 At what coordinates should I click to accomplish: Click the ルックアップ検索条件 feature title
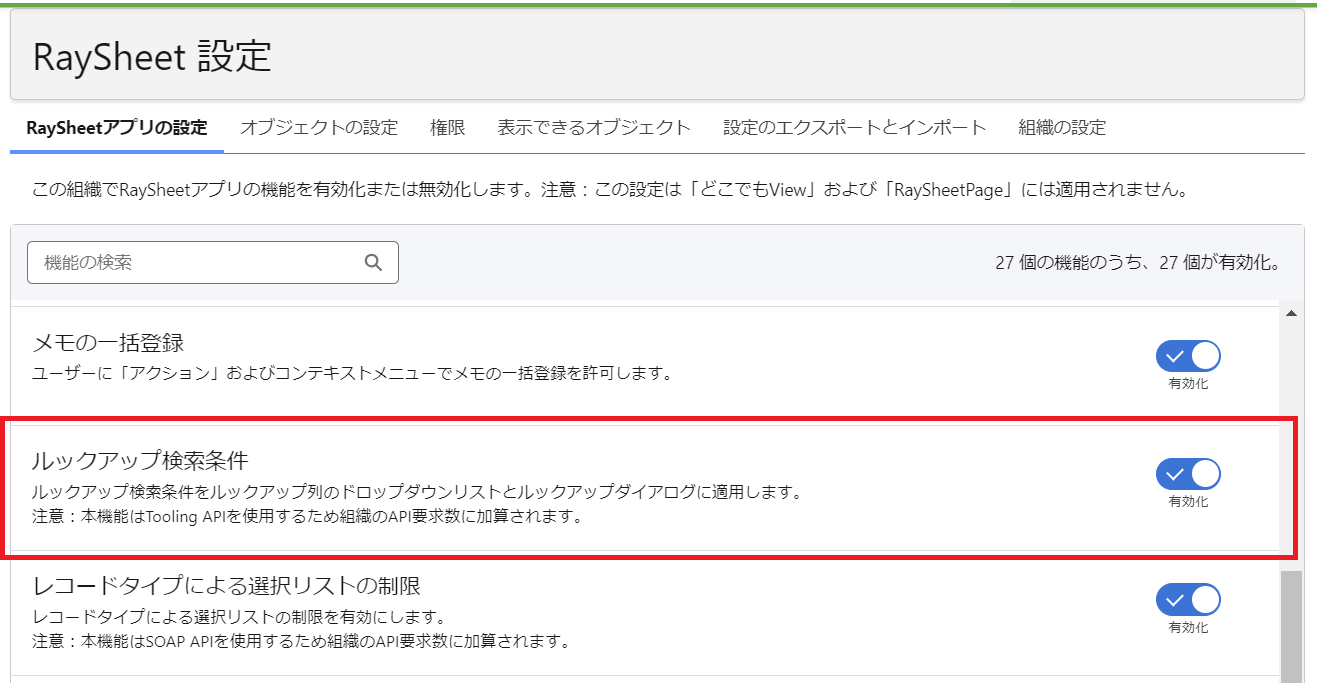coord(140,461)
